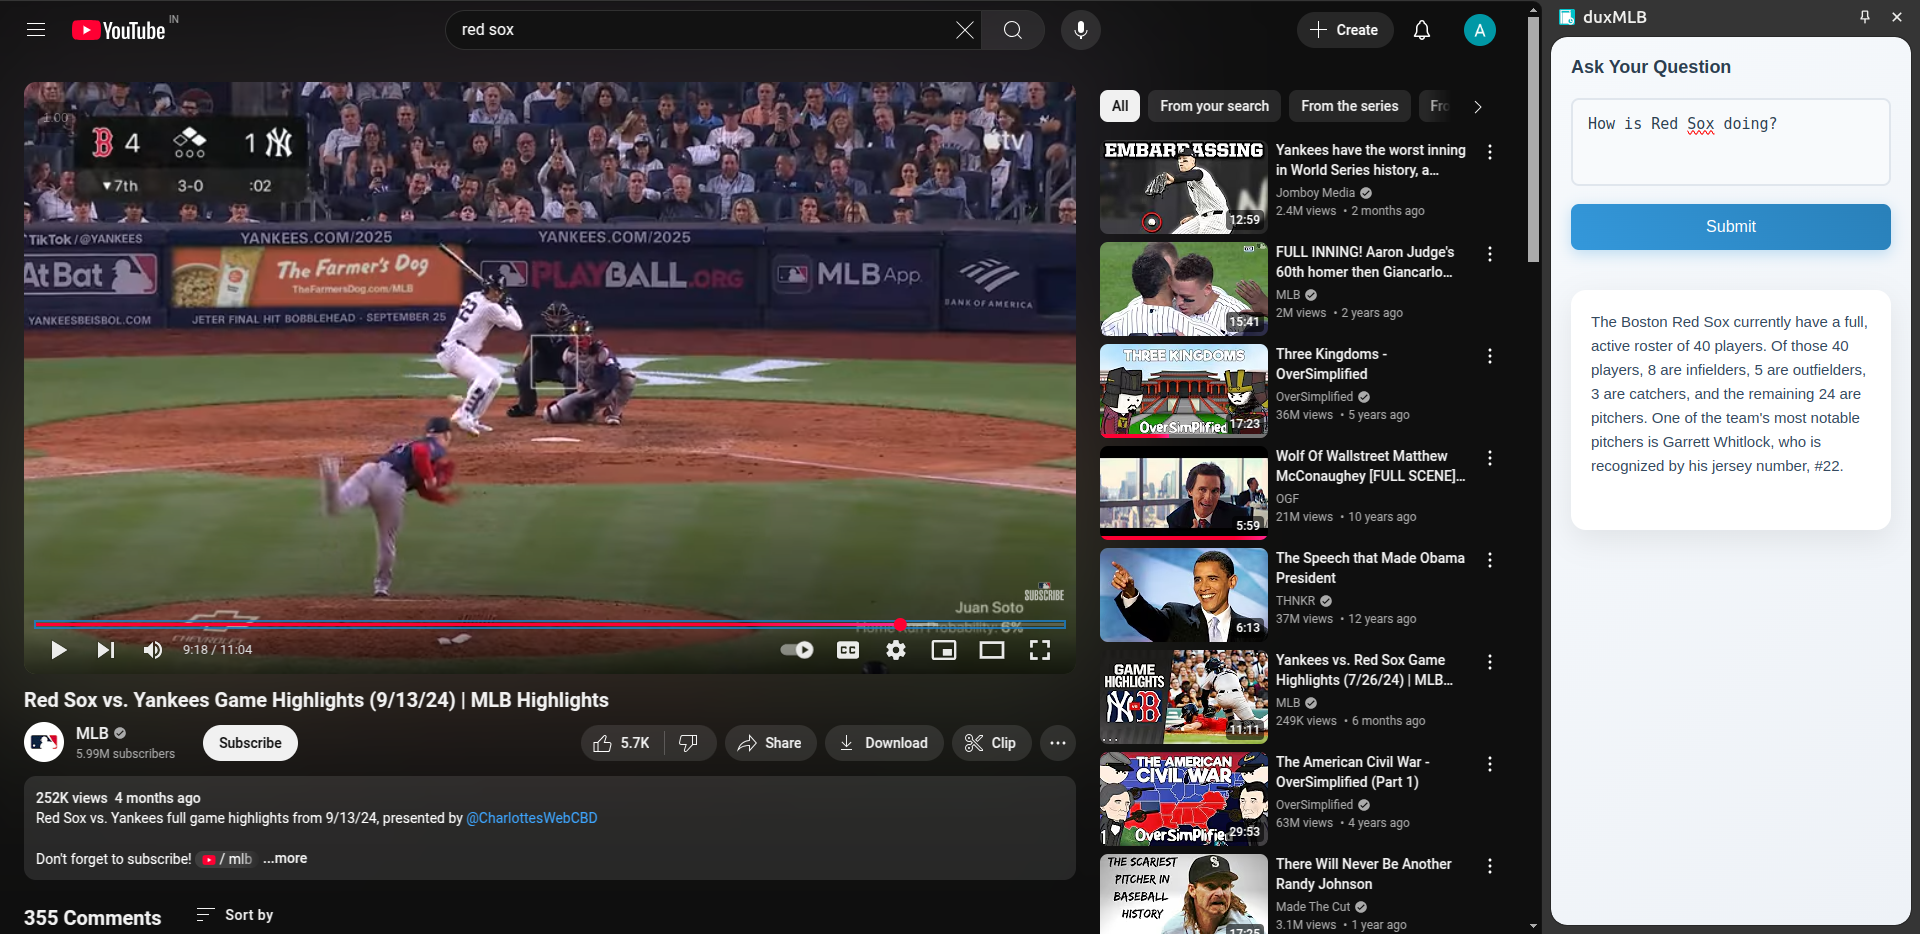Open video player settings gear
The image size is (1920, 934).
click(x=896, y=650)
